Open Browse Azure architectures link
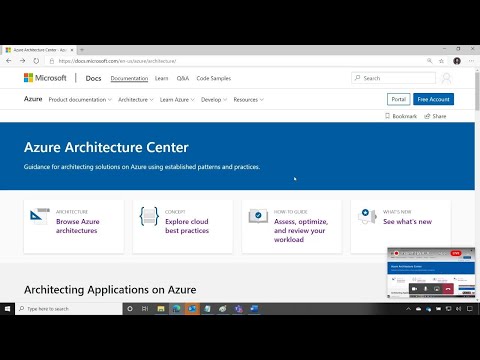Screen dimensions: 480x360 78,226
